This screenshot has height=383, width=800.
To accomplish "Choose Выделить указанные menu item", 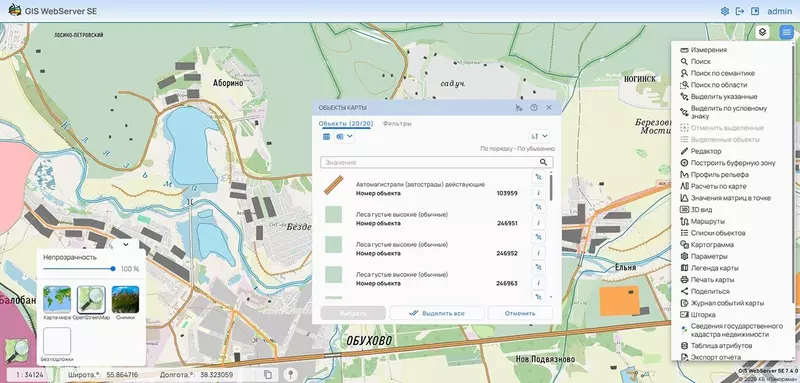I will [723, 96].
